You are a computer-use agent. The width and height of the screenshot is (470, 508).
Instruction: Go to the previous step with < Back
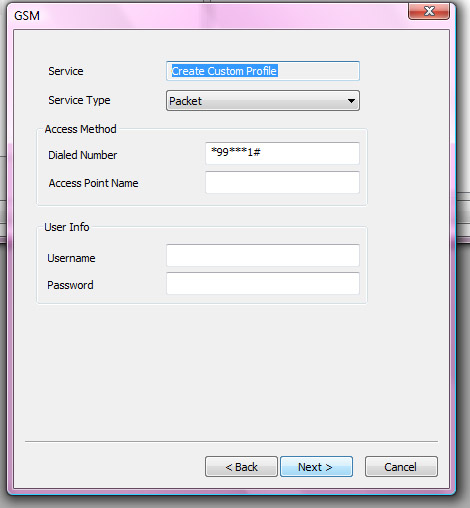click(x=241, y=467)
